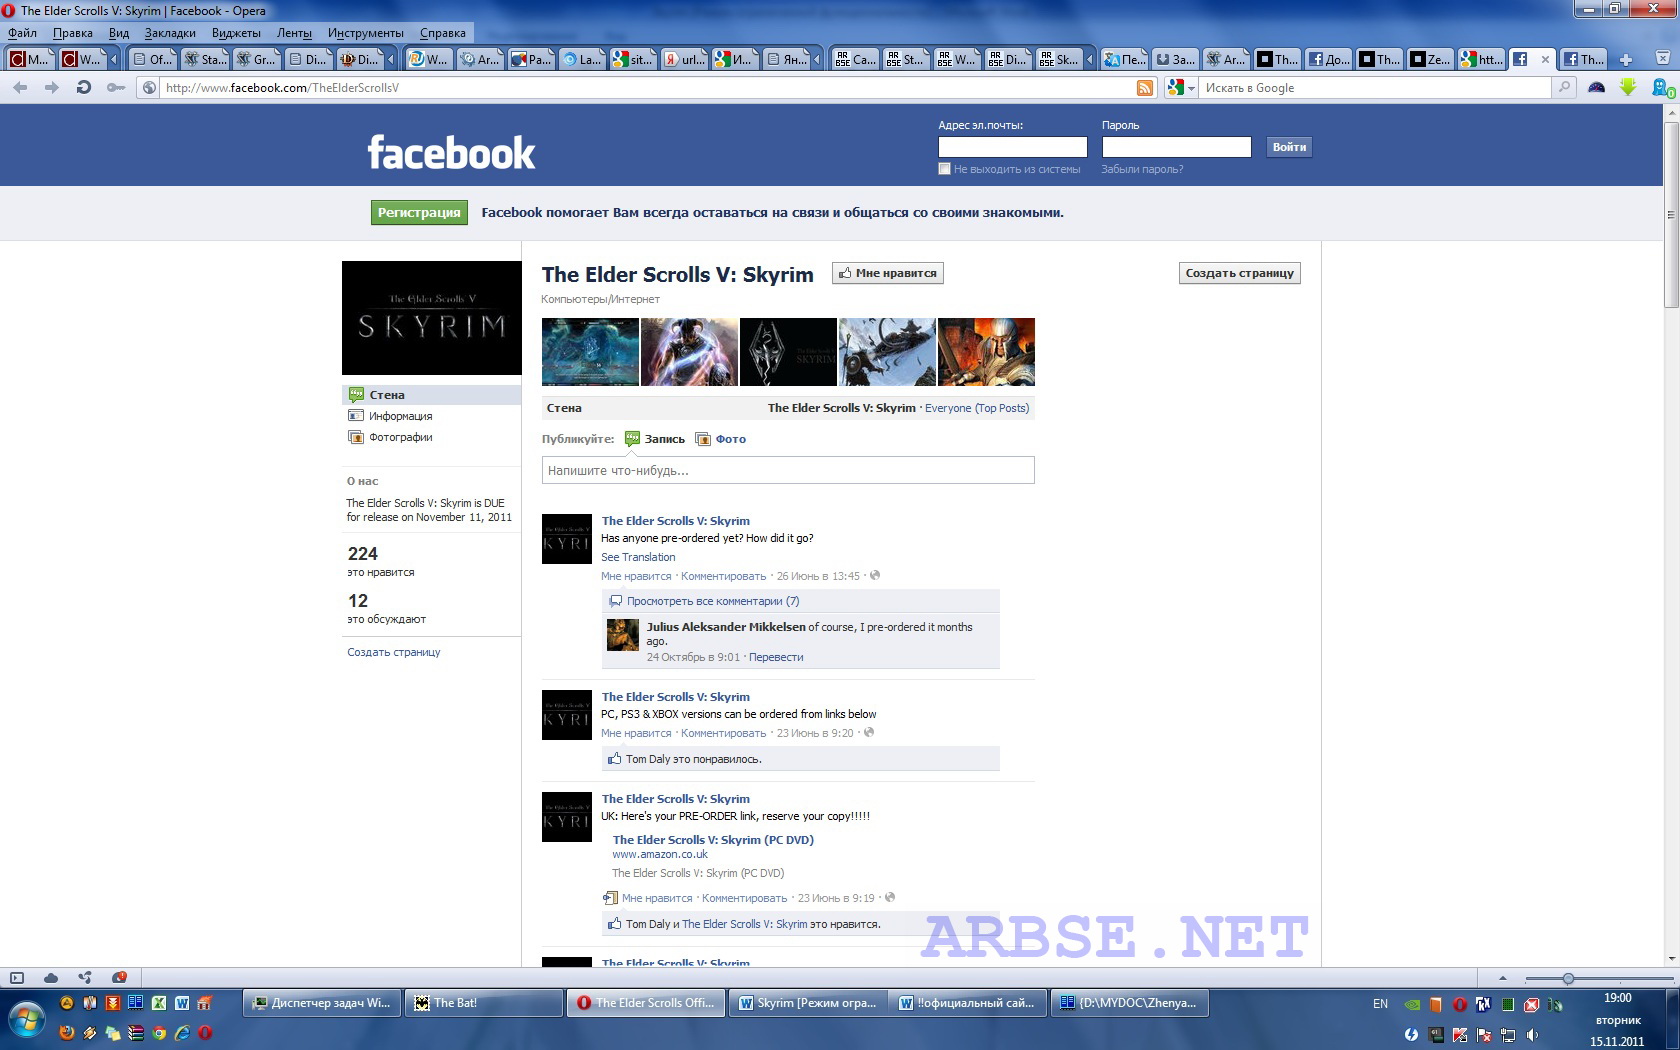Click the Войти login button
The width and height of the screenshot is (1680, 1050).
(1289, 147)
